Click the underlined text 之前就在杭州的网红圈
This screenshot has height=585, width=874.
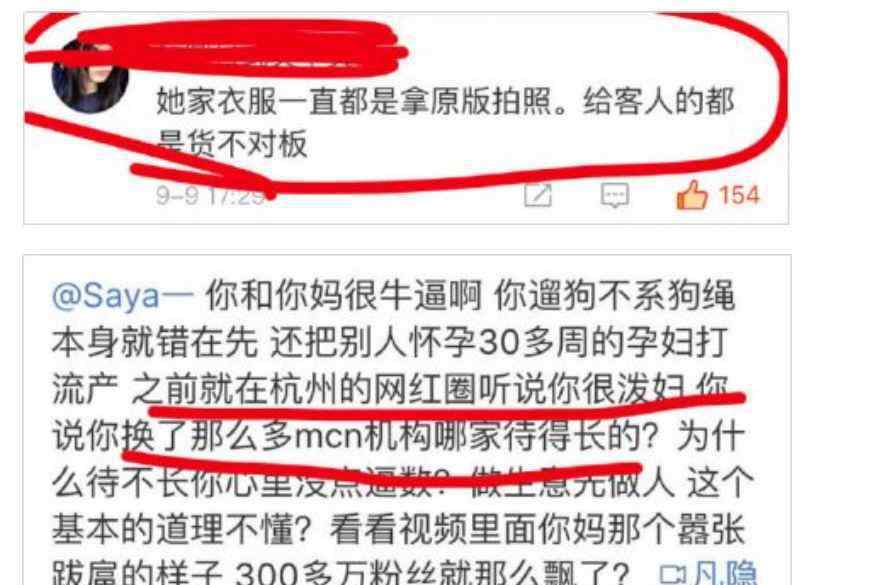303,389
